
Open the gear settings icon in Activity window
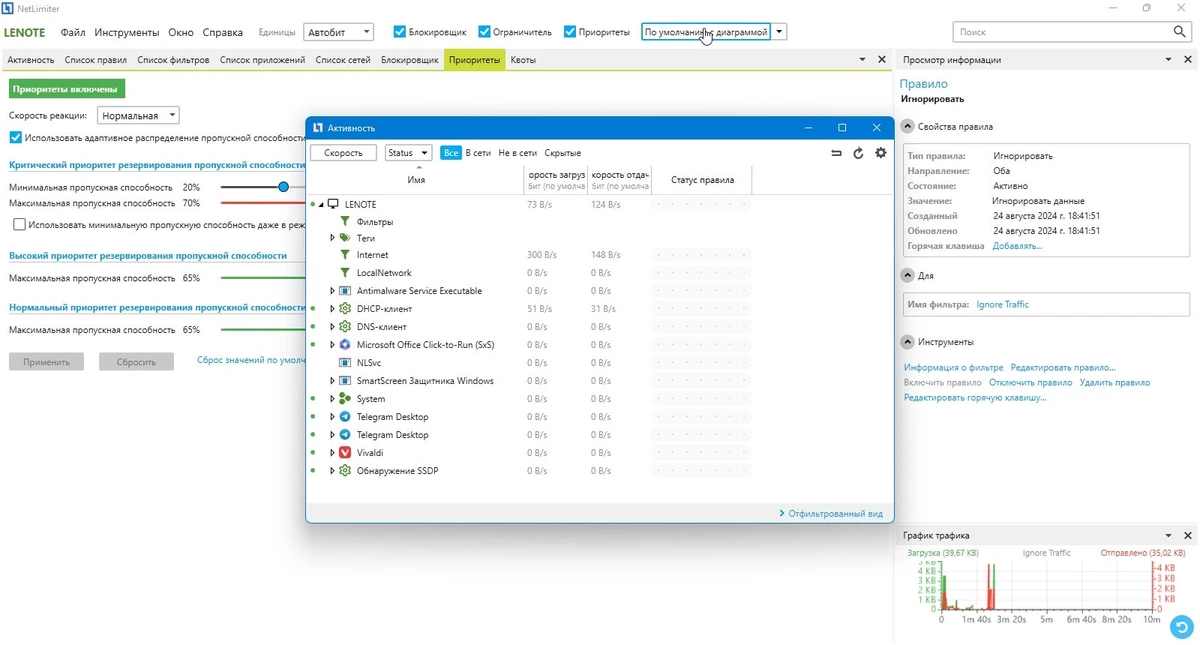(880, 153)
